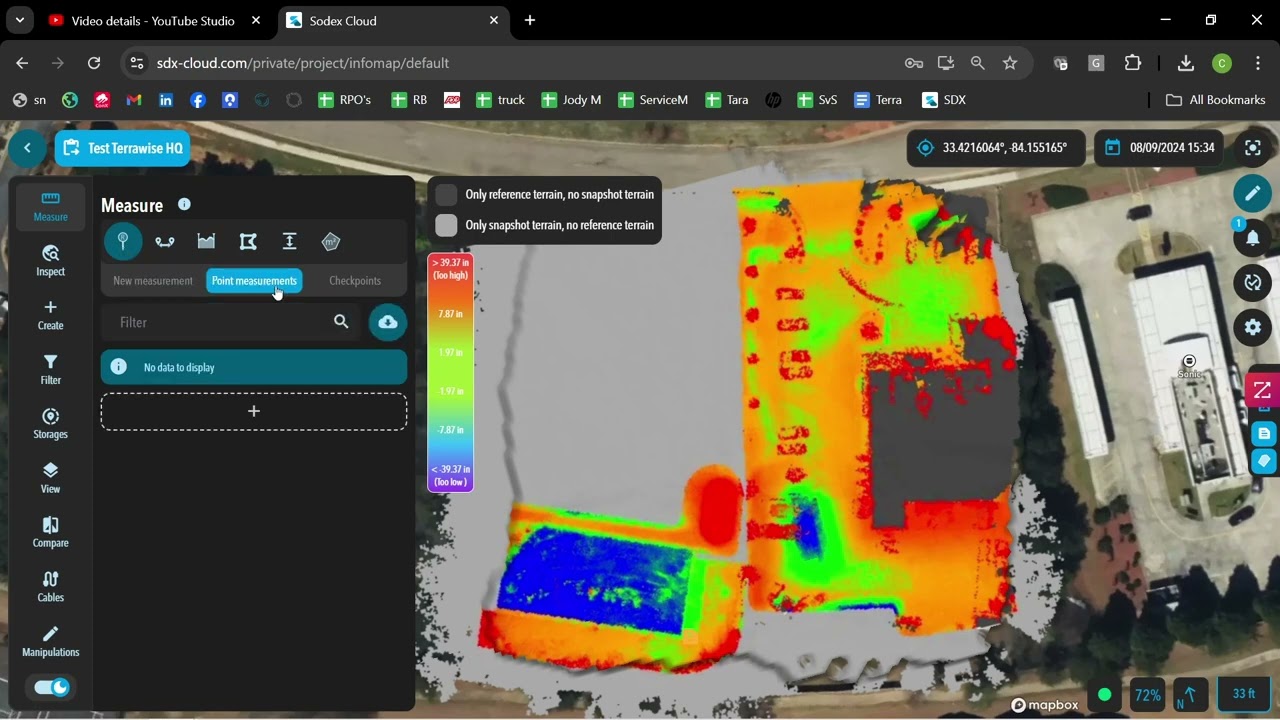
Task: Switch to Checkpoints tab
Action: tap(355, 281)
